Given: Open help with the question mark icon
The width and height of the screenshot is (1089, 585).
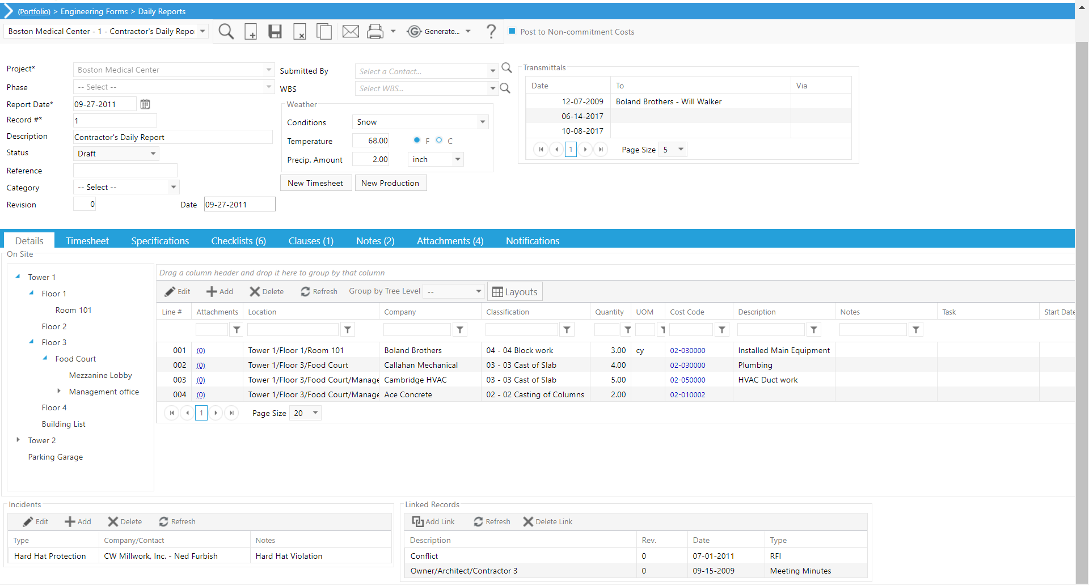Looking at the screenshot, I should [x=491, y=31].
